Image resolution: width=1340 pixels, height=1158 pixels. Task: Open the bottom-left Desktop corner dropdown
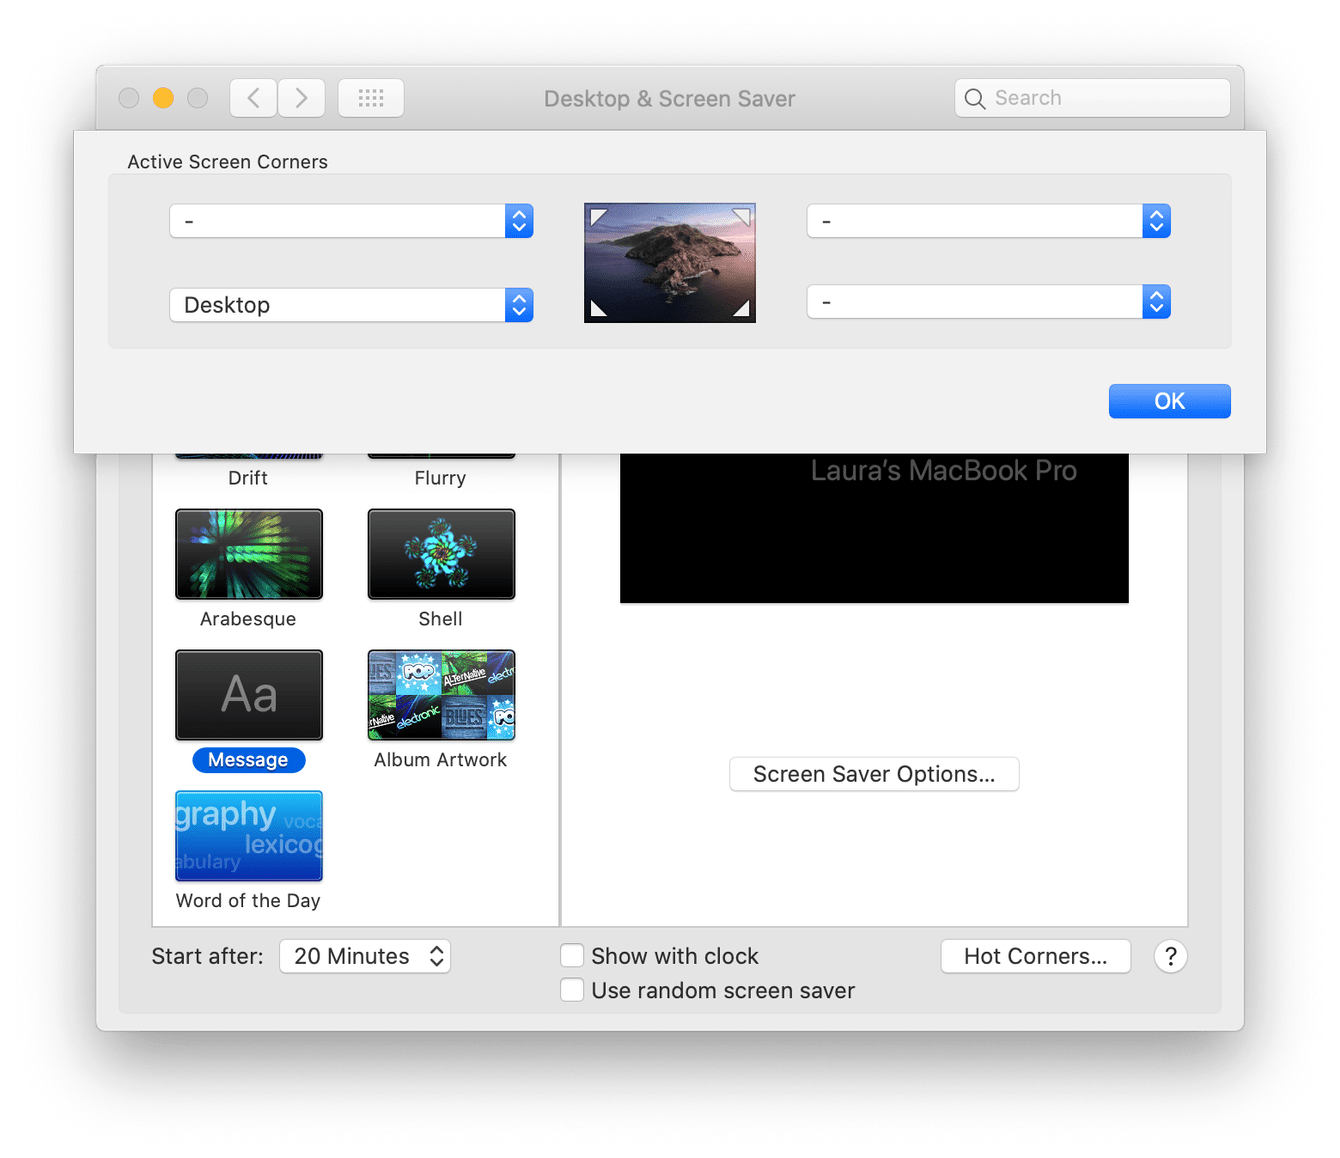(351, 305)
